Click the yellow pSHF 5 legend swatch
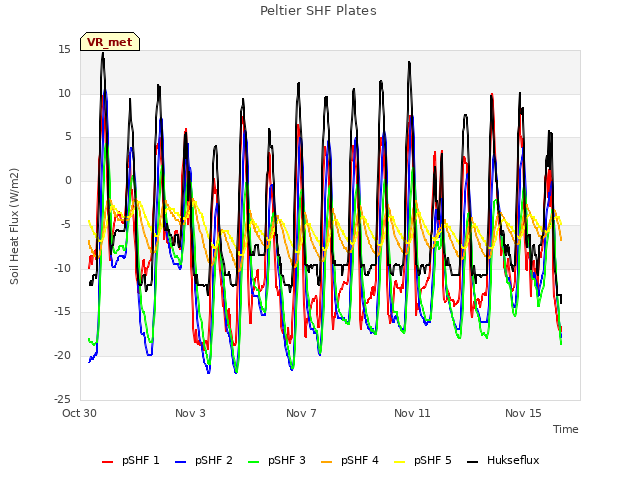This screenshot has width=640, height=480. [400, 462]
